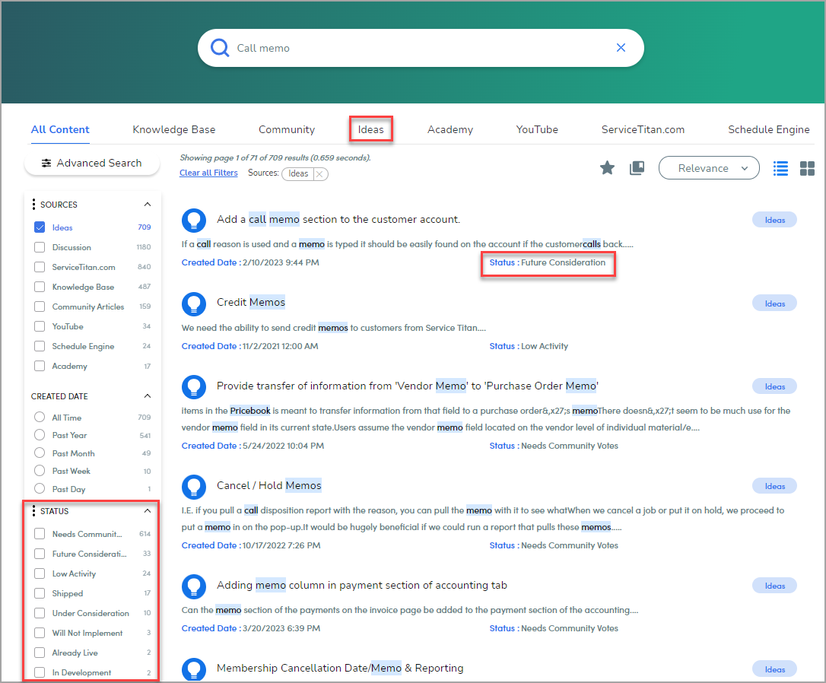Collapse the Created Date filter section
Screen dimensions: 826x683
tap(148, 396)
